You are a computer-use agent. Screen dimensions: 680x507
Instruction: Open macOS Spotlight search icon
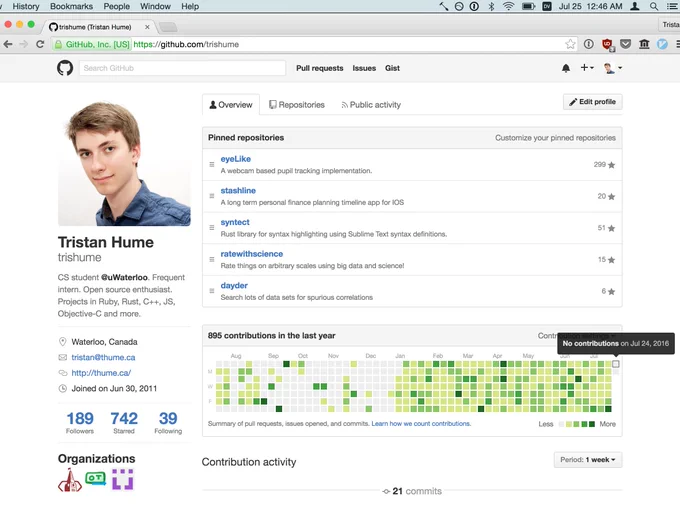pyautogui.click(x=654, y=6)
